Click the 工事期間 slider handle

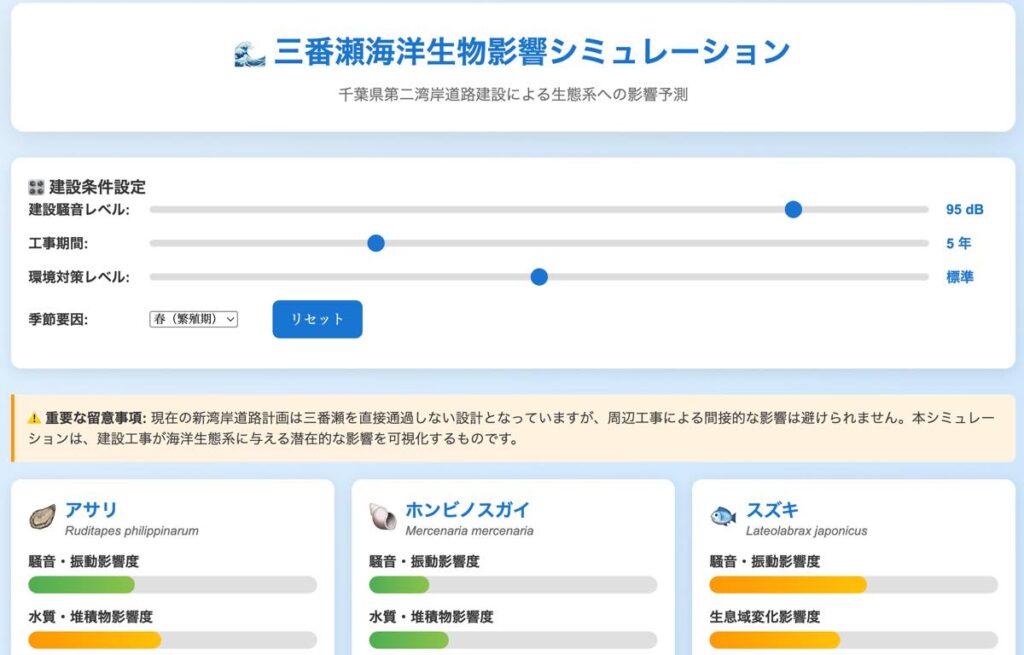coord(376,243)
